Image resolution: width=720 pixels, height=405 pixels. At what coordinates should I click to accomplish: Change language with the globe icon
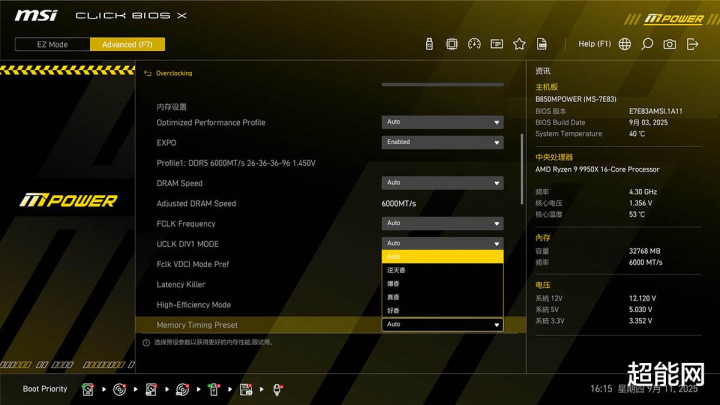tap(624, 44)
